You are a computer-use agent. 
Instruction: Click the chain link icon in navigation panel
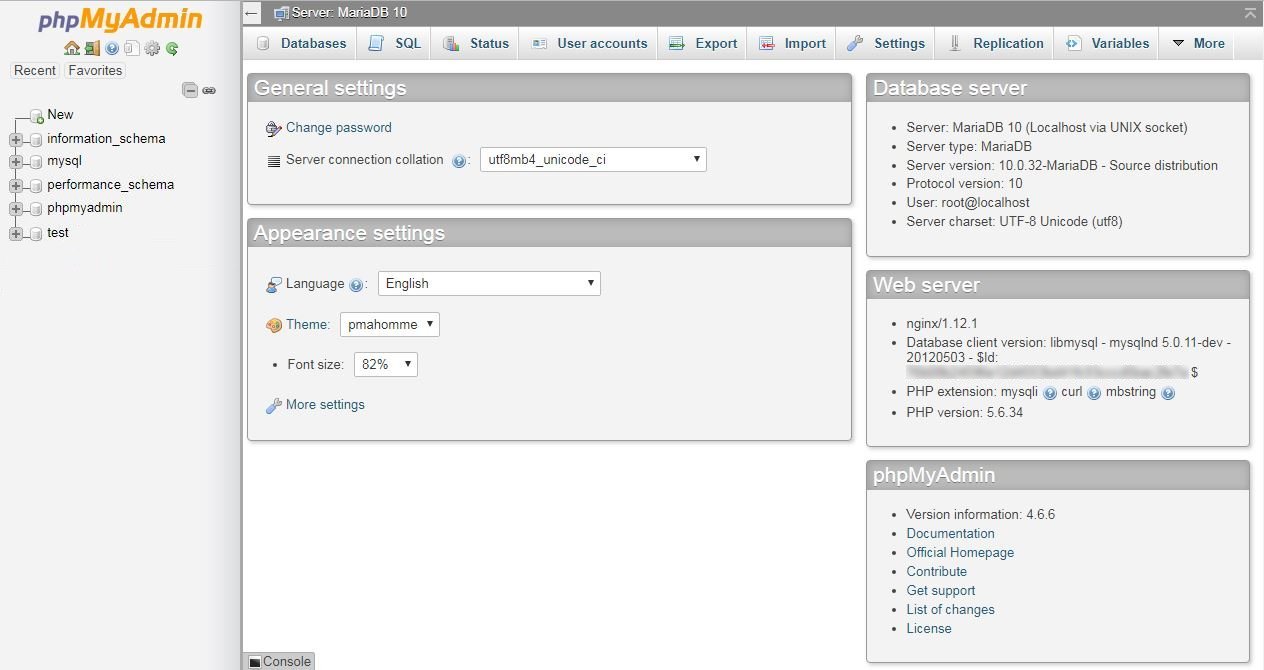[x=209, y=90]
